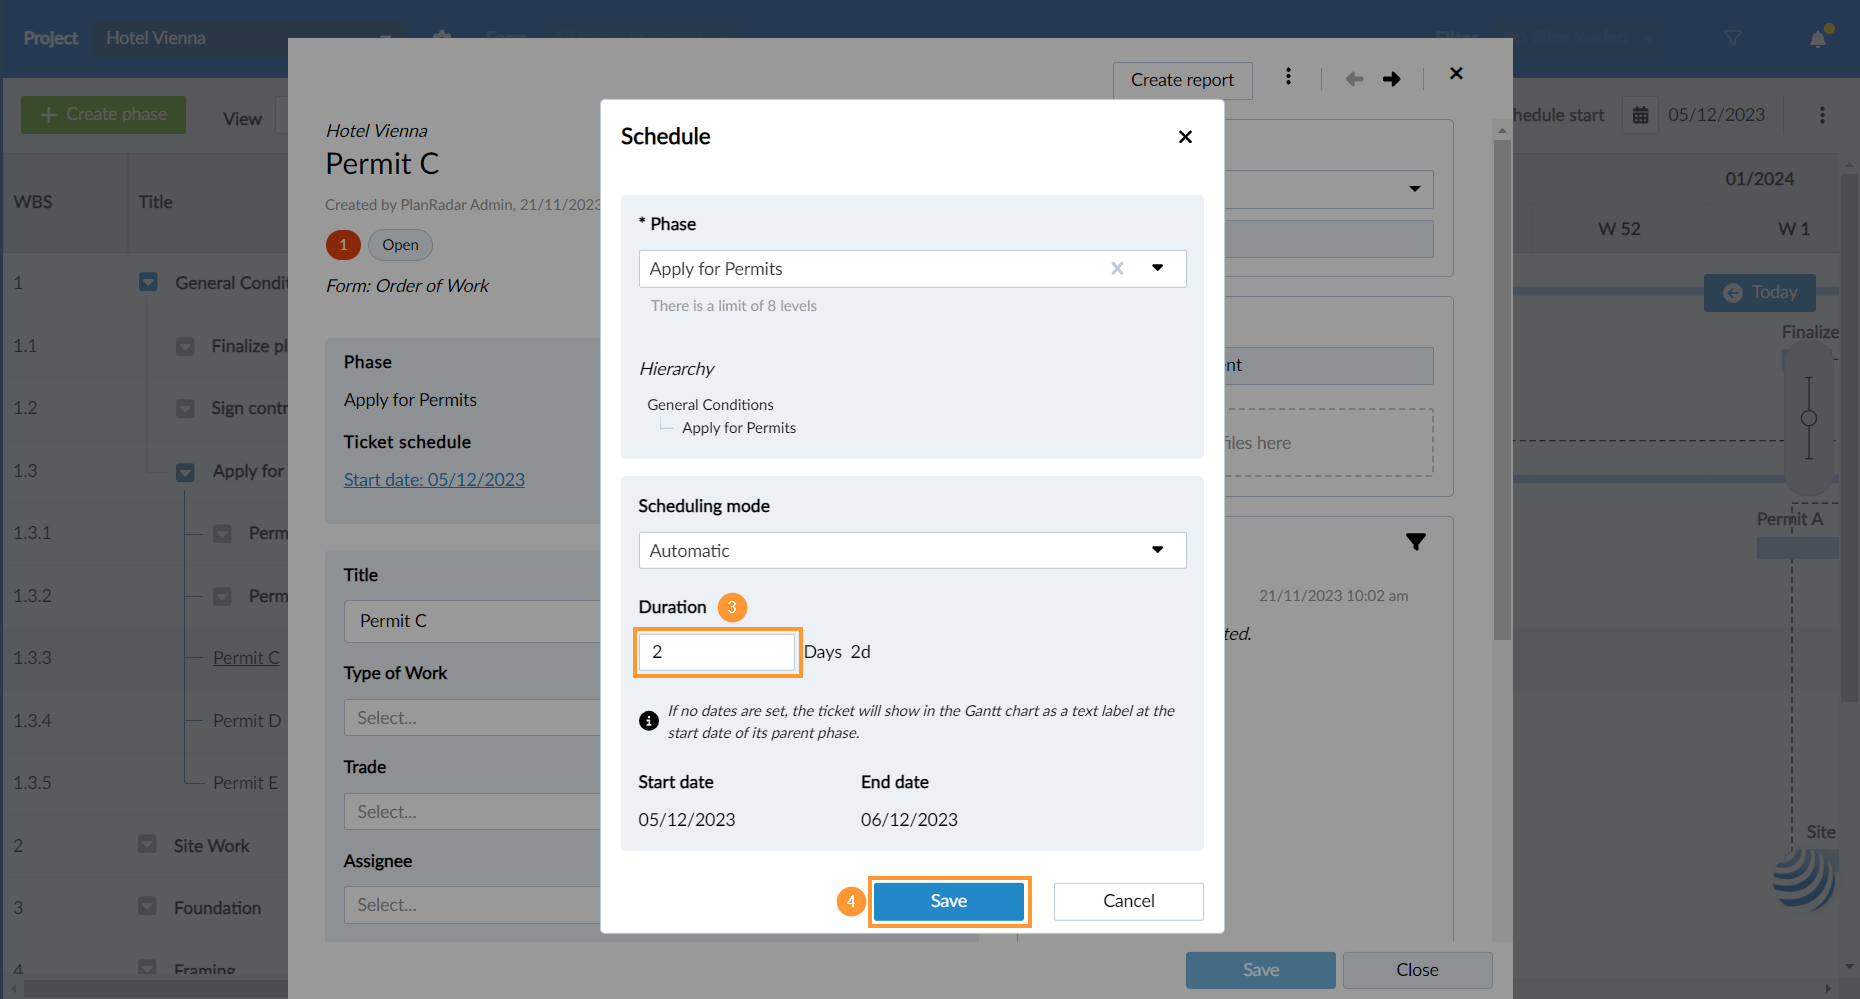Click the info icon beside Gantt note

[x=649, y=721]
